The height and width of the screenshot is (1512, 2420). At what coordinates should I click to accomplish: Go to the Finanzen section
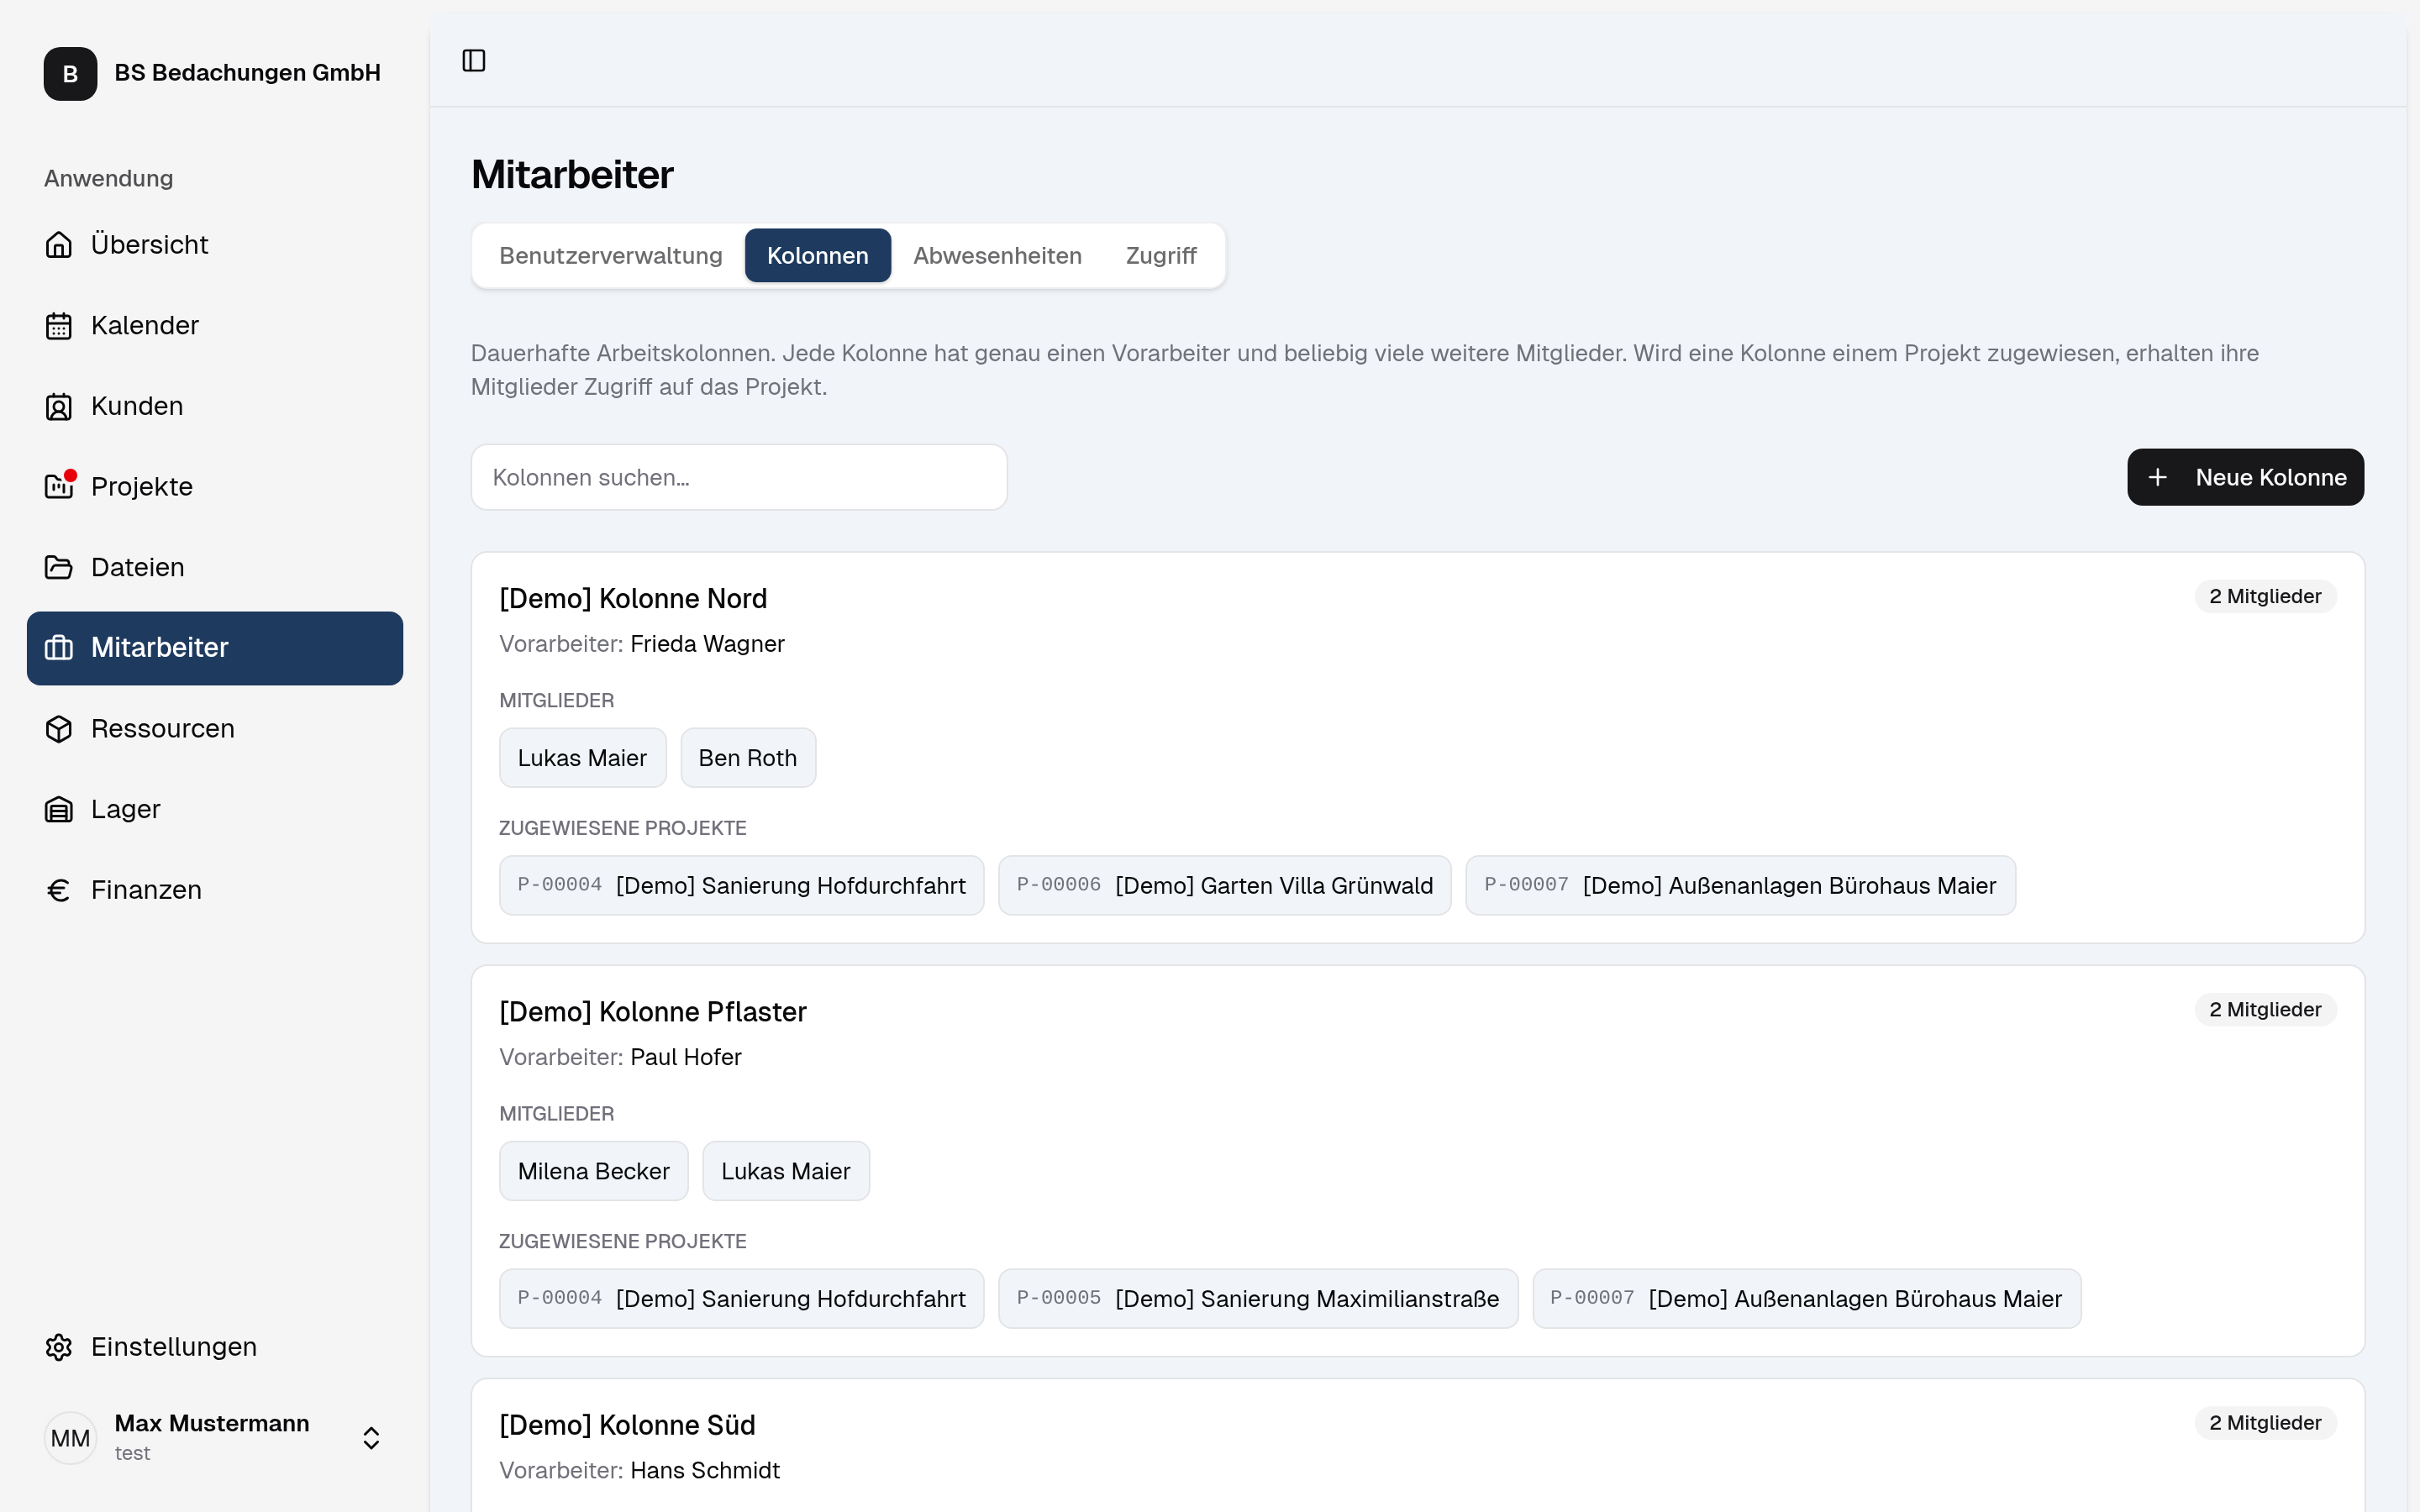pos(215,890)
